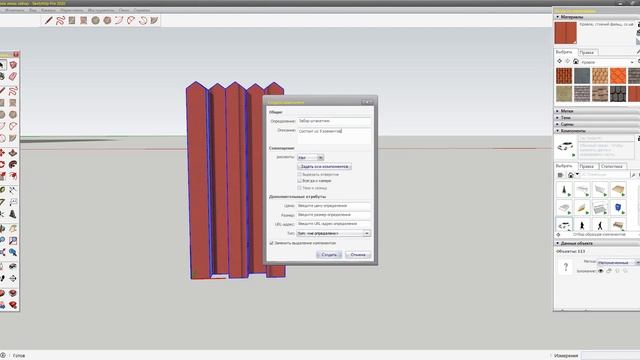Click 'Задать оси компонентов' button

[x=324, y=167]
